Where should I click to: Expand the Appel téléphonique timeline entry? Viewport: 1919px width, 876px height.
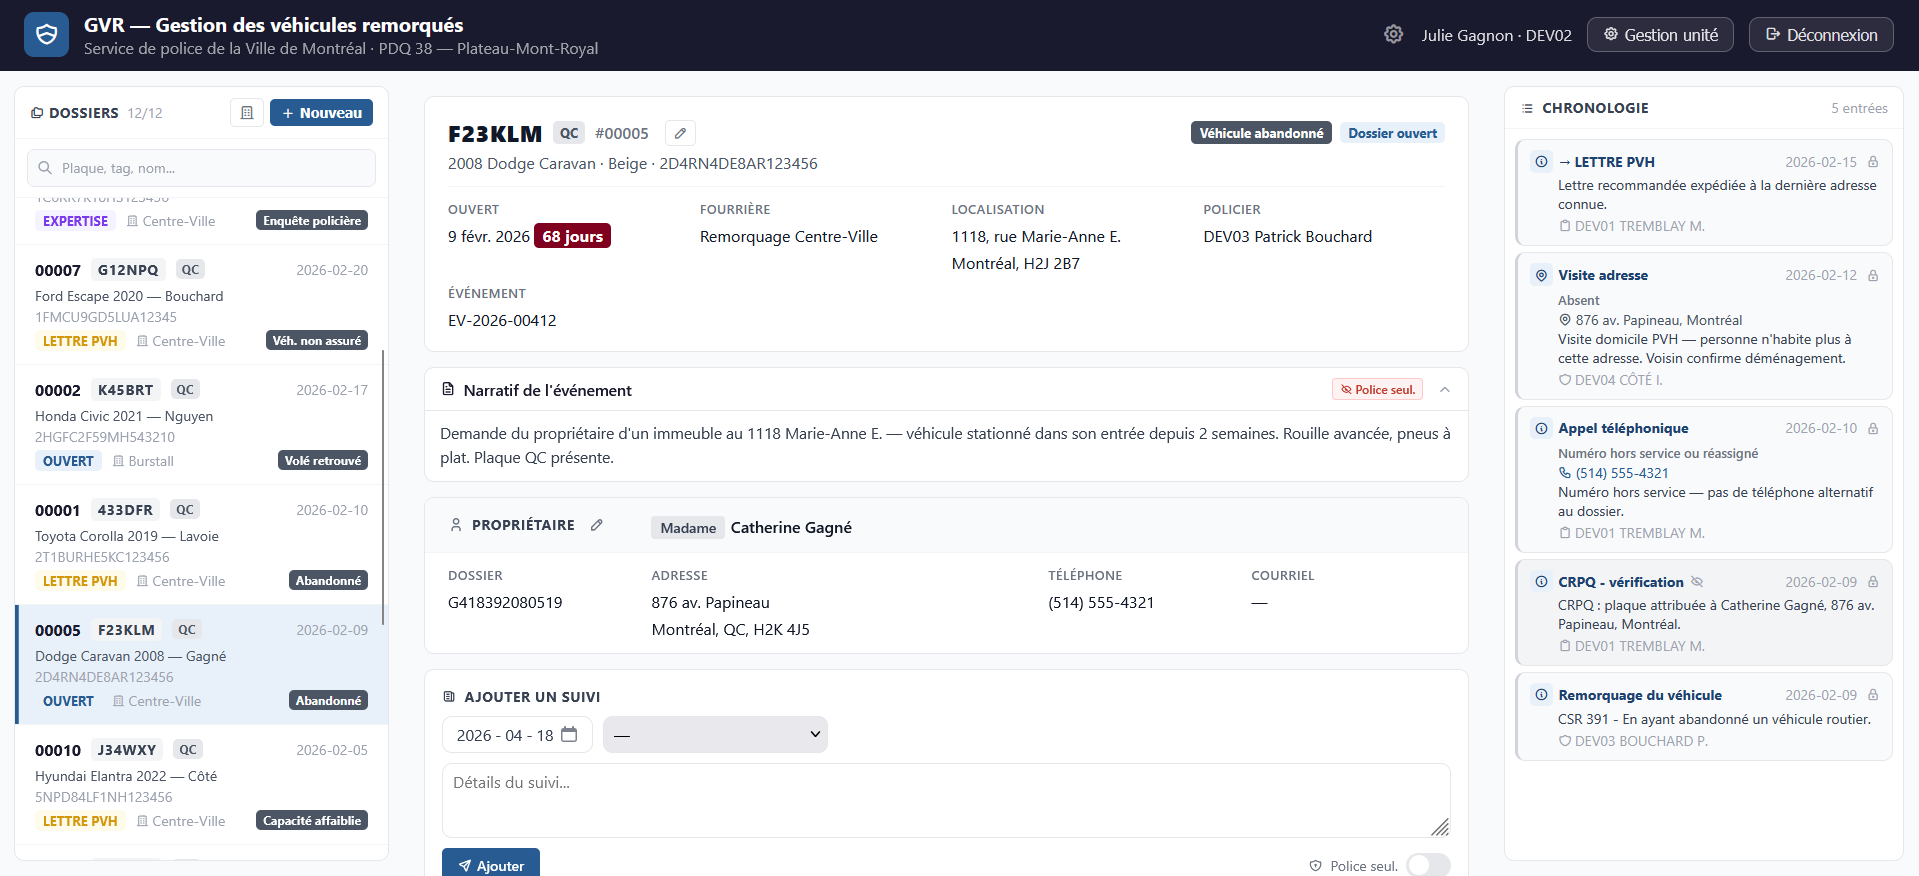point(1622,428)
